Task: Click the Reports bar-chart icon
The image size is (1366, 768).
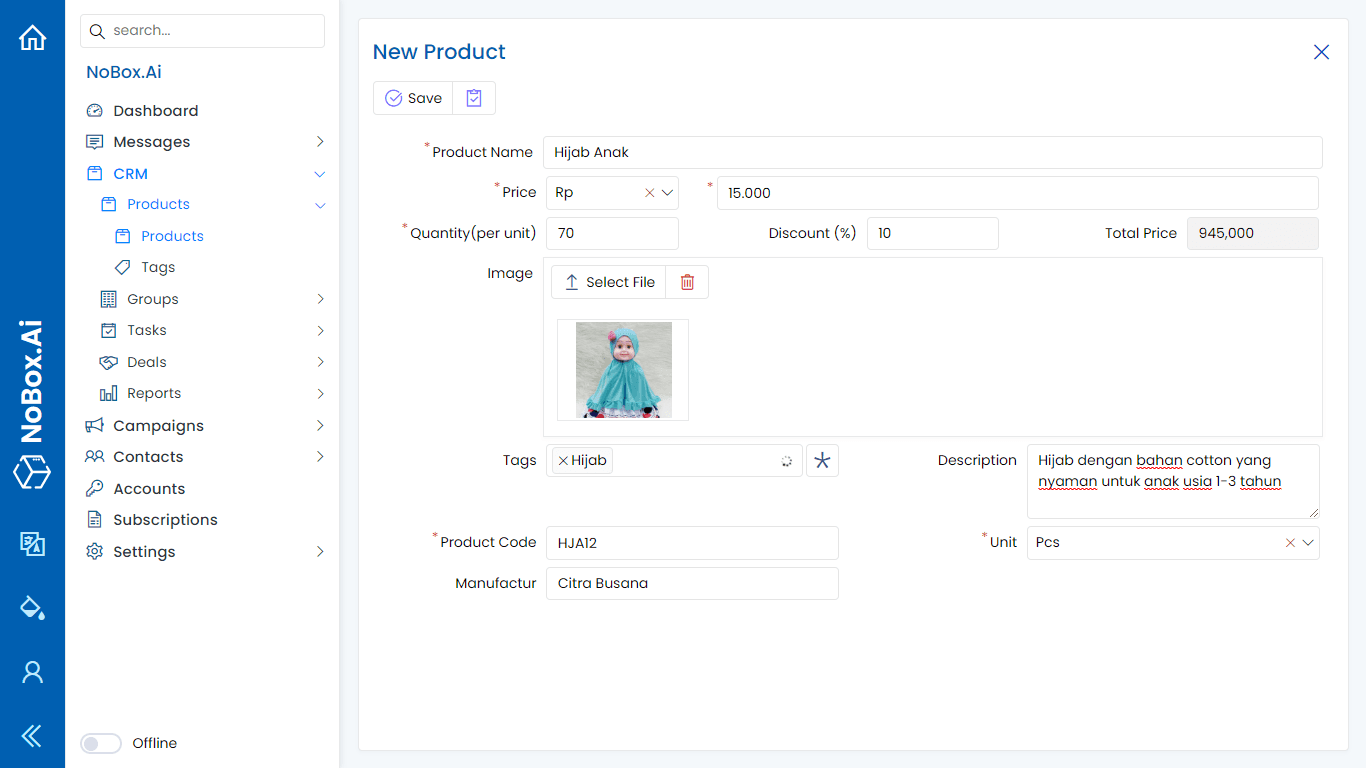Action: (107, 393)
